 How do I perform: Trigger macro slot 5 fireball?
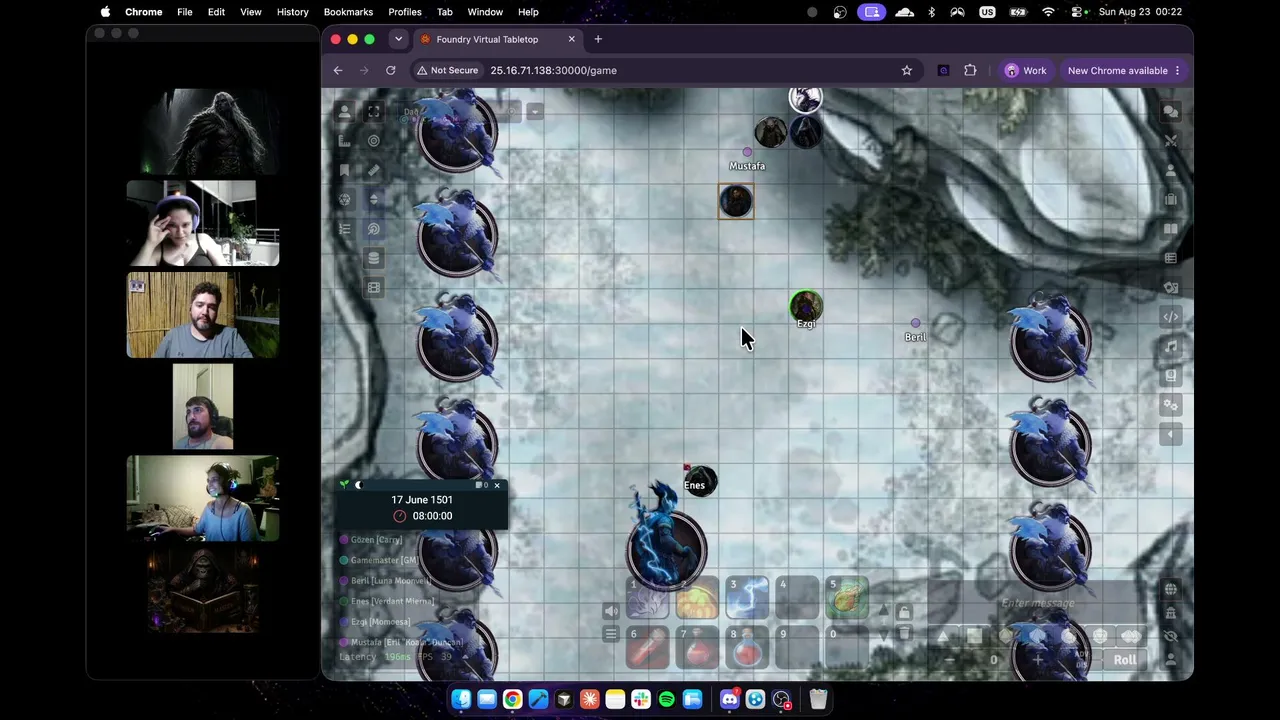point(847,598)
